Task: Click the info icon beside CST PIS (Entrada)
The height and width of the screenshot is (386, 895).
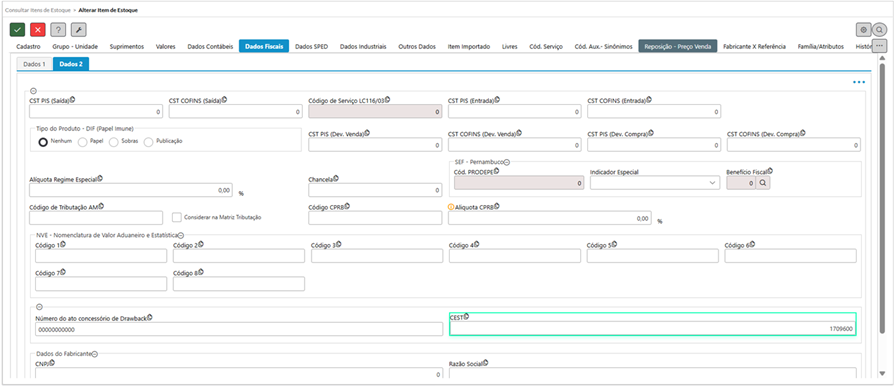Action: click(x=497, y=99)
